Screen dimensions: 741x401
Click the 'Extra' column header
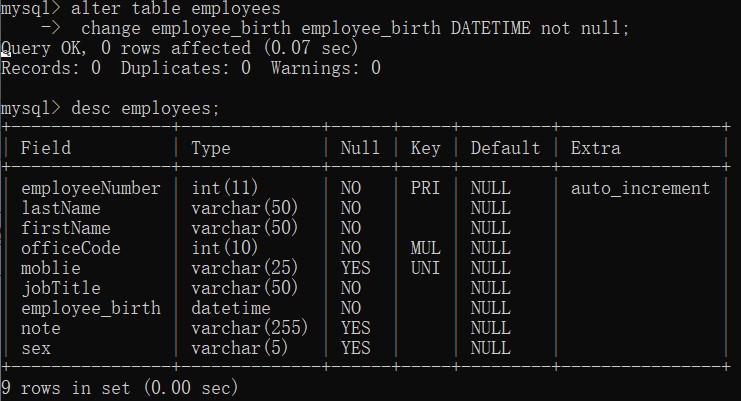(x=595, y=148)
